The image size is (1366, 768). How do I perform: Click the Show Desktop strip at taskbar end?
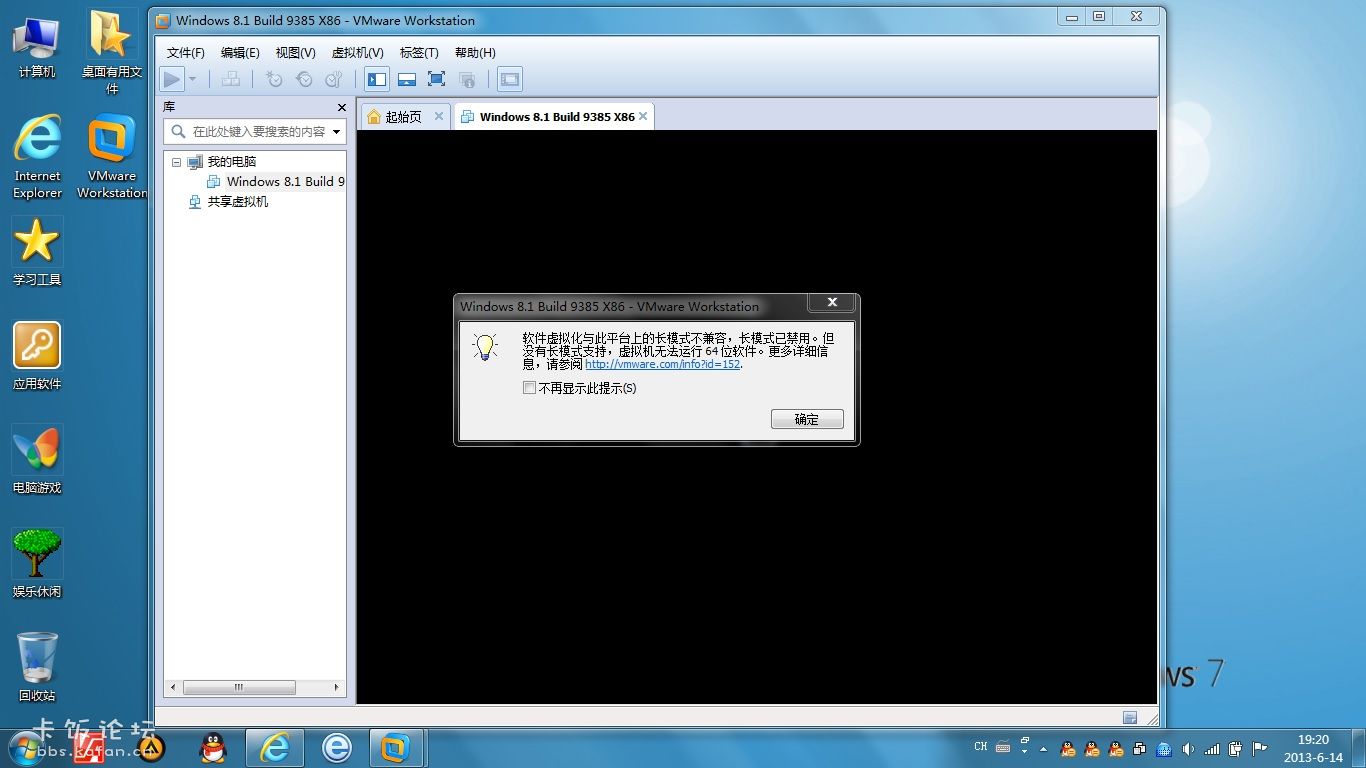click(1359, 748)
